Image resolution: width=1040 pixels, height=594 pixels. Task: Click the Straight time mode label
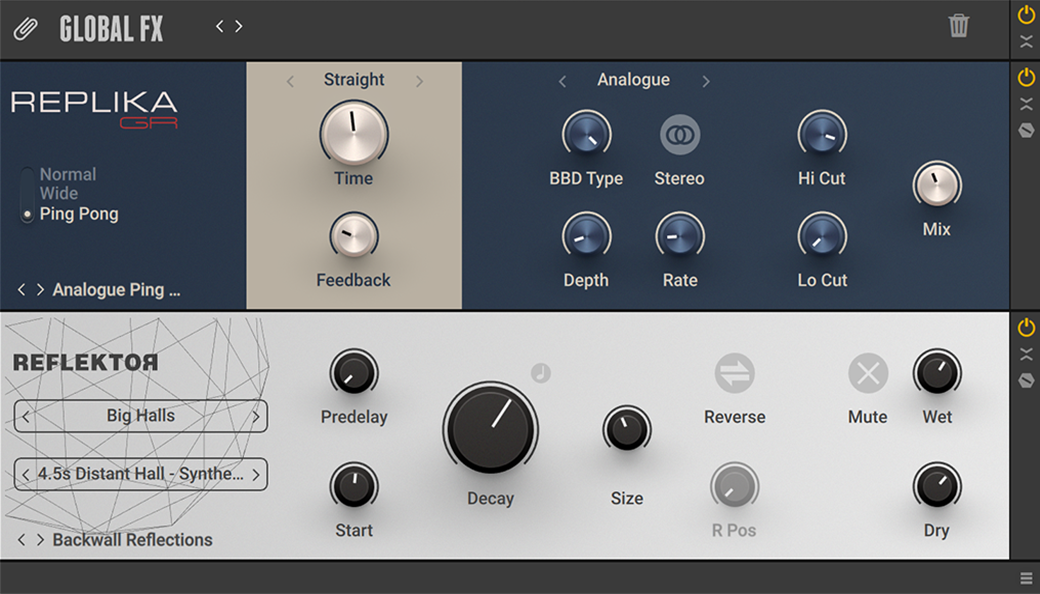[x=354, y=80]
